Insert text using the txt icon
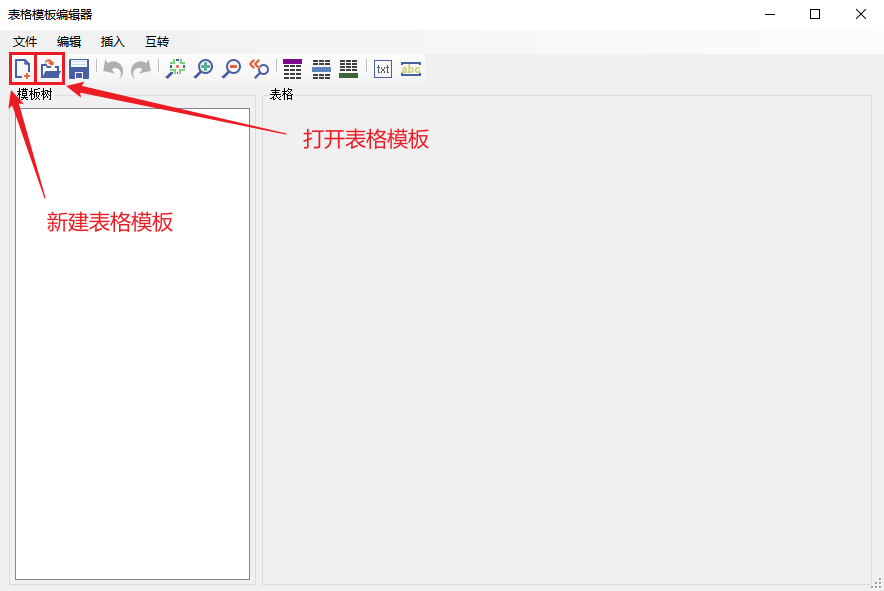This screenshot has height=591, width=884. (383, 69)
